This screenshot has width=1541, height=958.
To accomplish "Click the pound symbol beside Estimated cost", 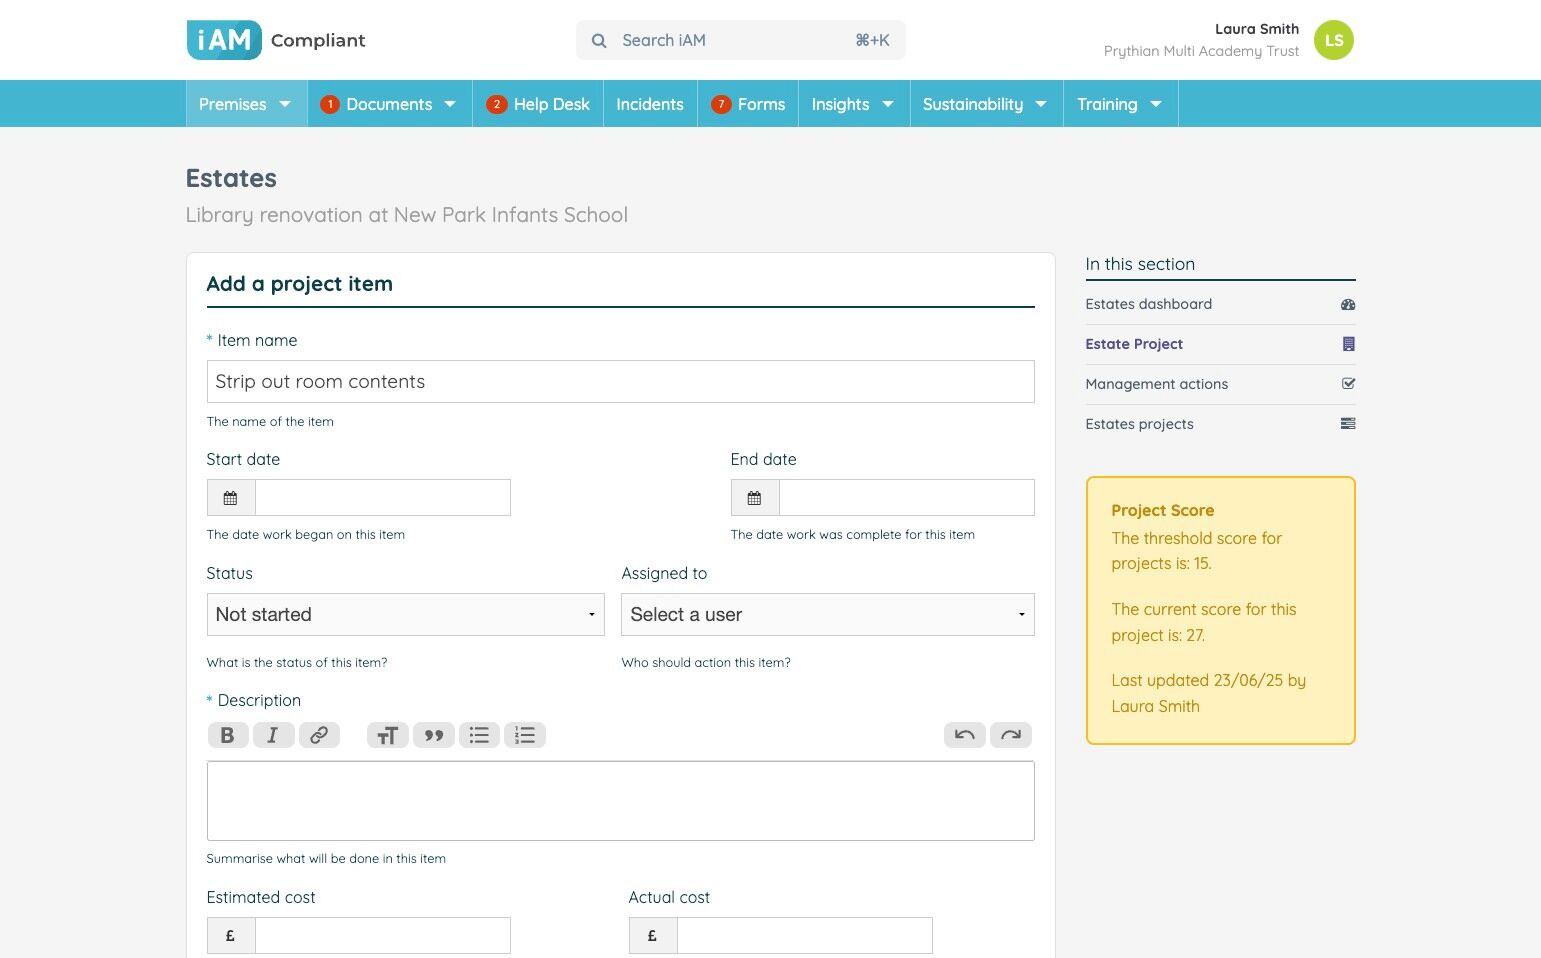I will coord(231,936).
